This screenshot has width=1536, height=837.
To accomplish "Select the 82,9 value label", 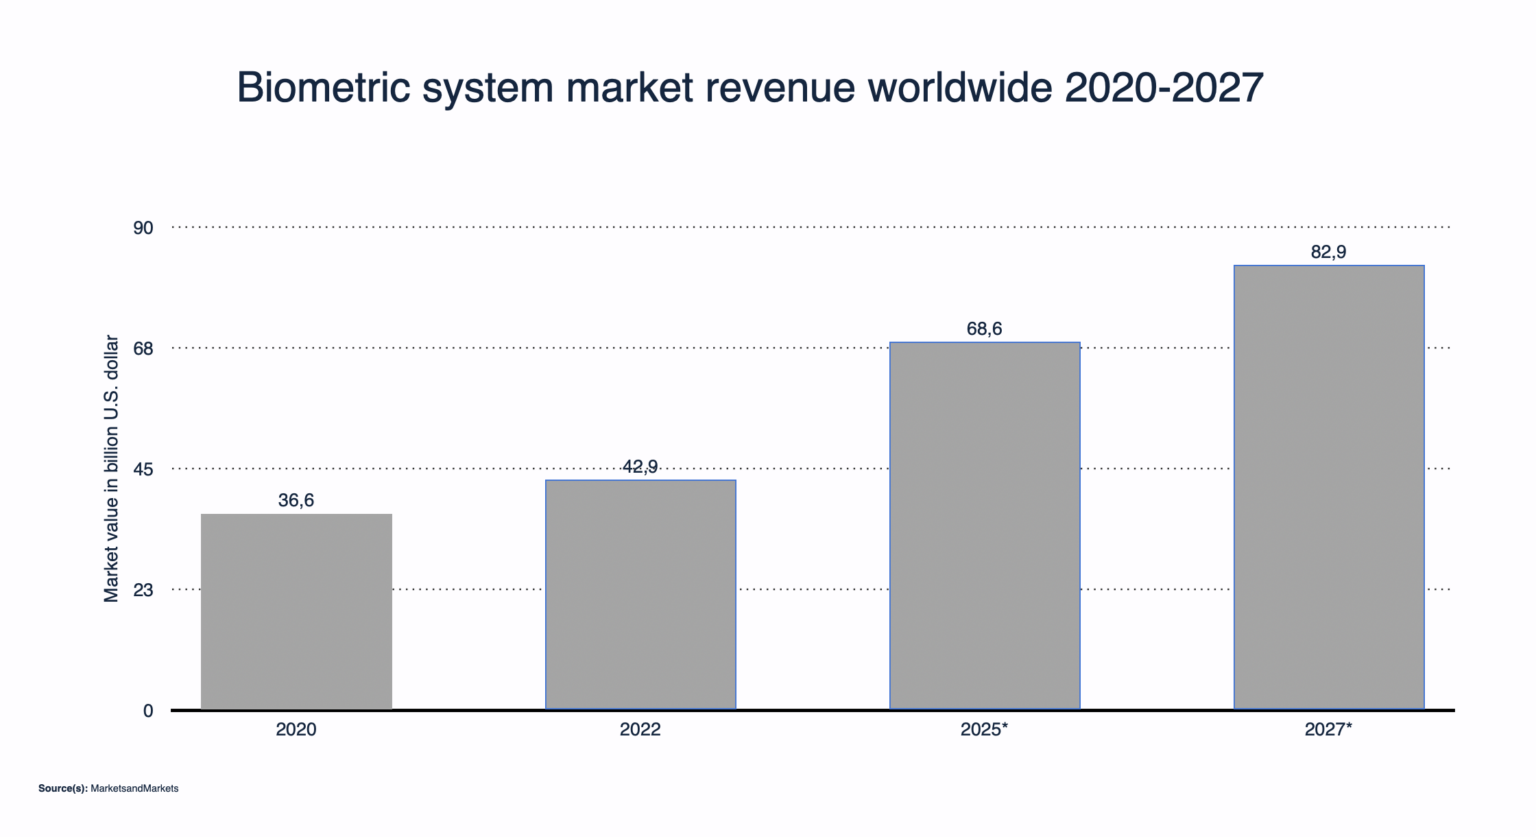I will [x=1328, y=252].
